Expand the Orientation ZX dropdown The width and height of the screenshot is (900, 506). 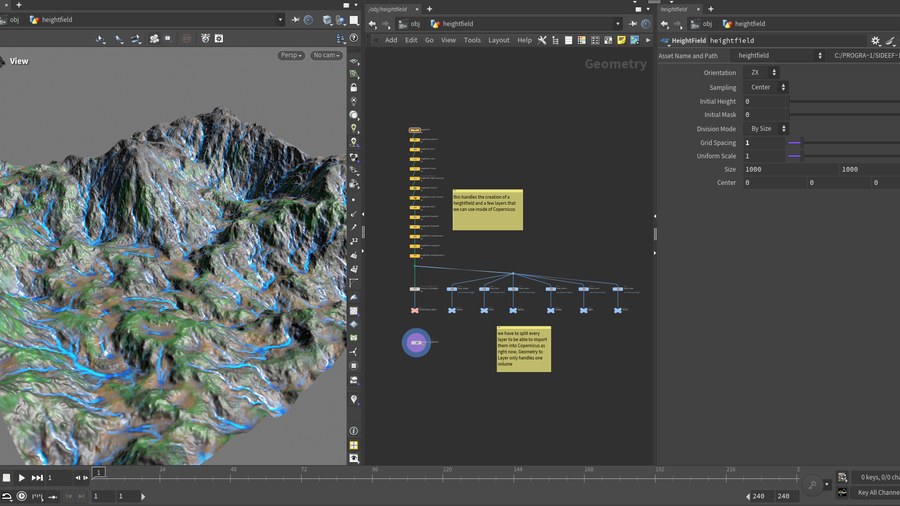coord(763,73)
